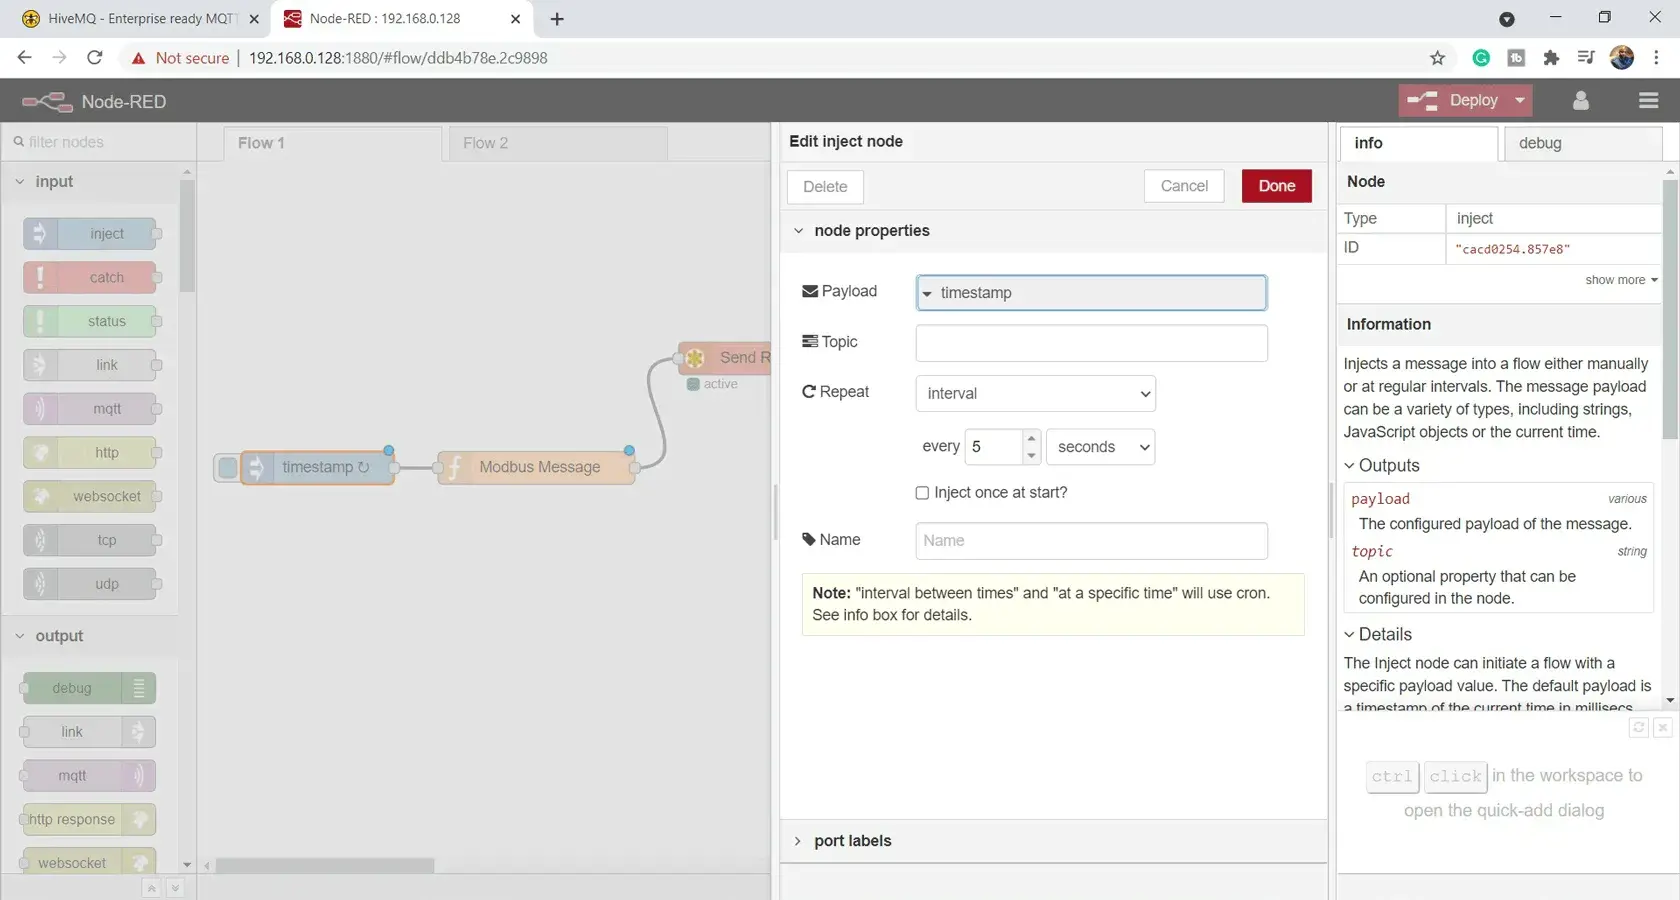
Task: Open the Node-RED hamburger main menu
Action: pos(1649,101)
